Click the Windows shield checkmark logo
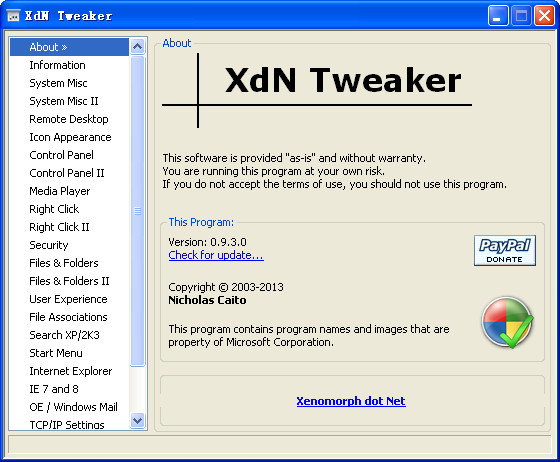The image size is (560, 462). (x=507, y=322)
